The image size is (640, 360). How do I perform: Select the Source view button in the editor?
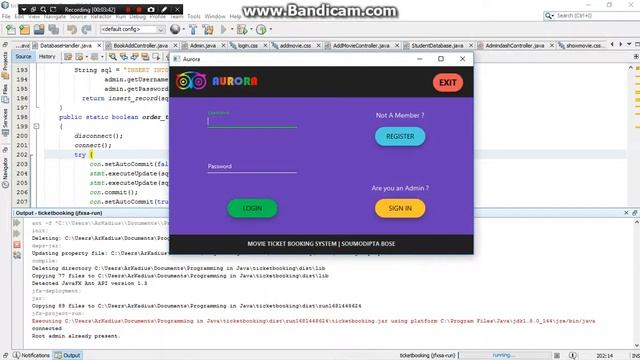23,56
